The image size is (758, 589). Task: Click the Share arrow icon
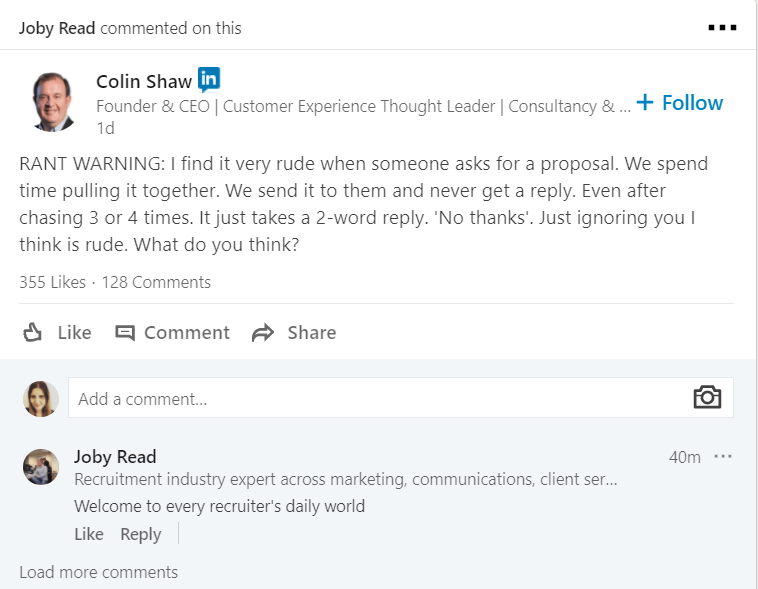[263, 333]
